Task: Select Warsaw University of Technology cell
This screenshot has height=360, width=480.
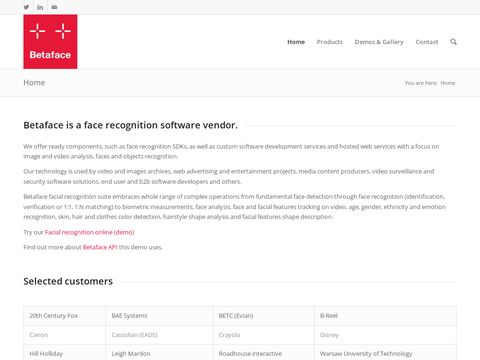Action: 385,353
